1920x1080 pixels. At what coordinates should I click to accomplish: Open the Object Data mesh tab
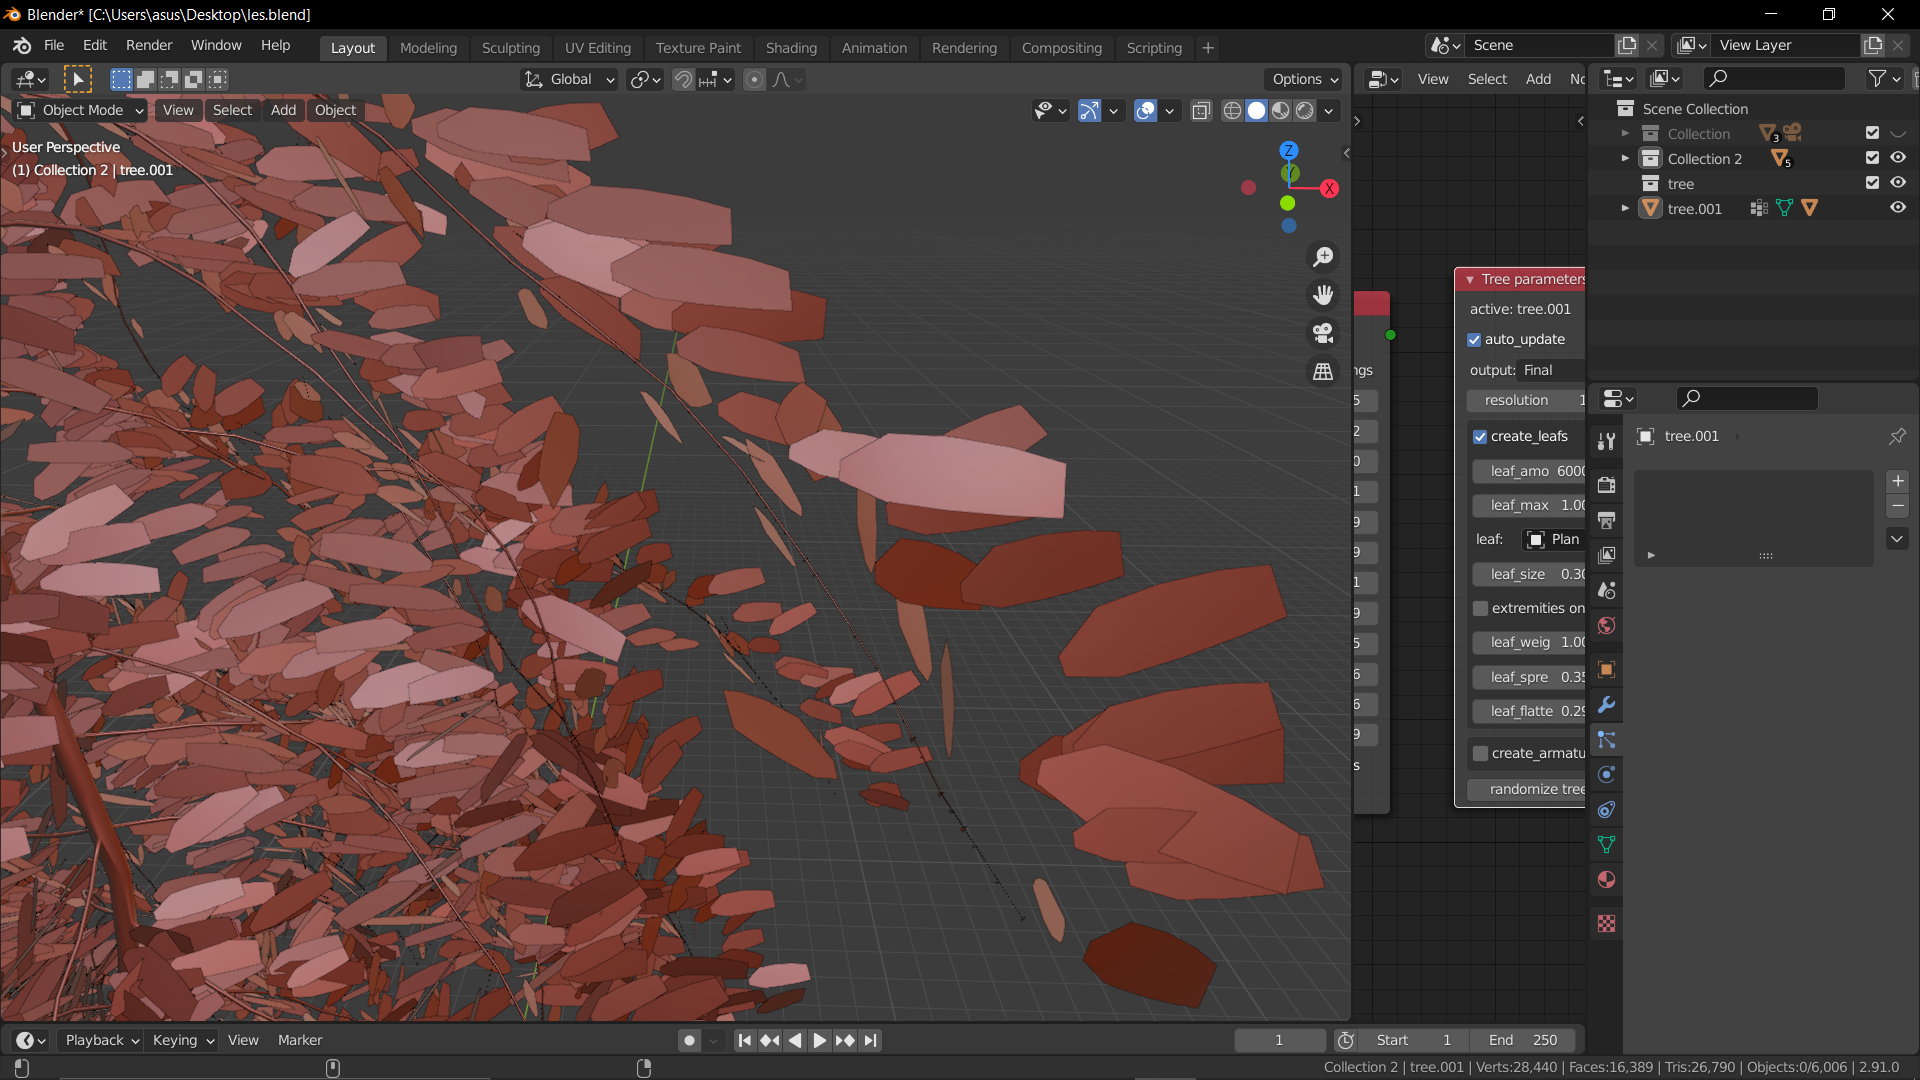coord(1606,845)
